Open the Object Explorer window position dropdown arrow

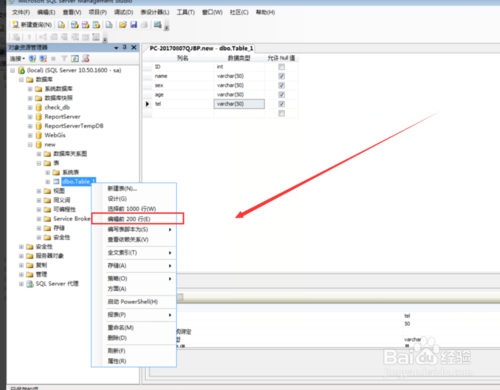click(116, 48)
